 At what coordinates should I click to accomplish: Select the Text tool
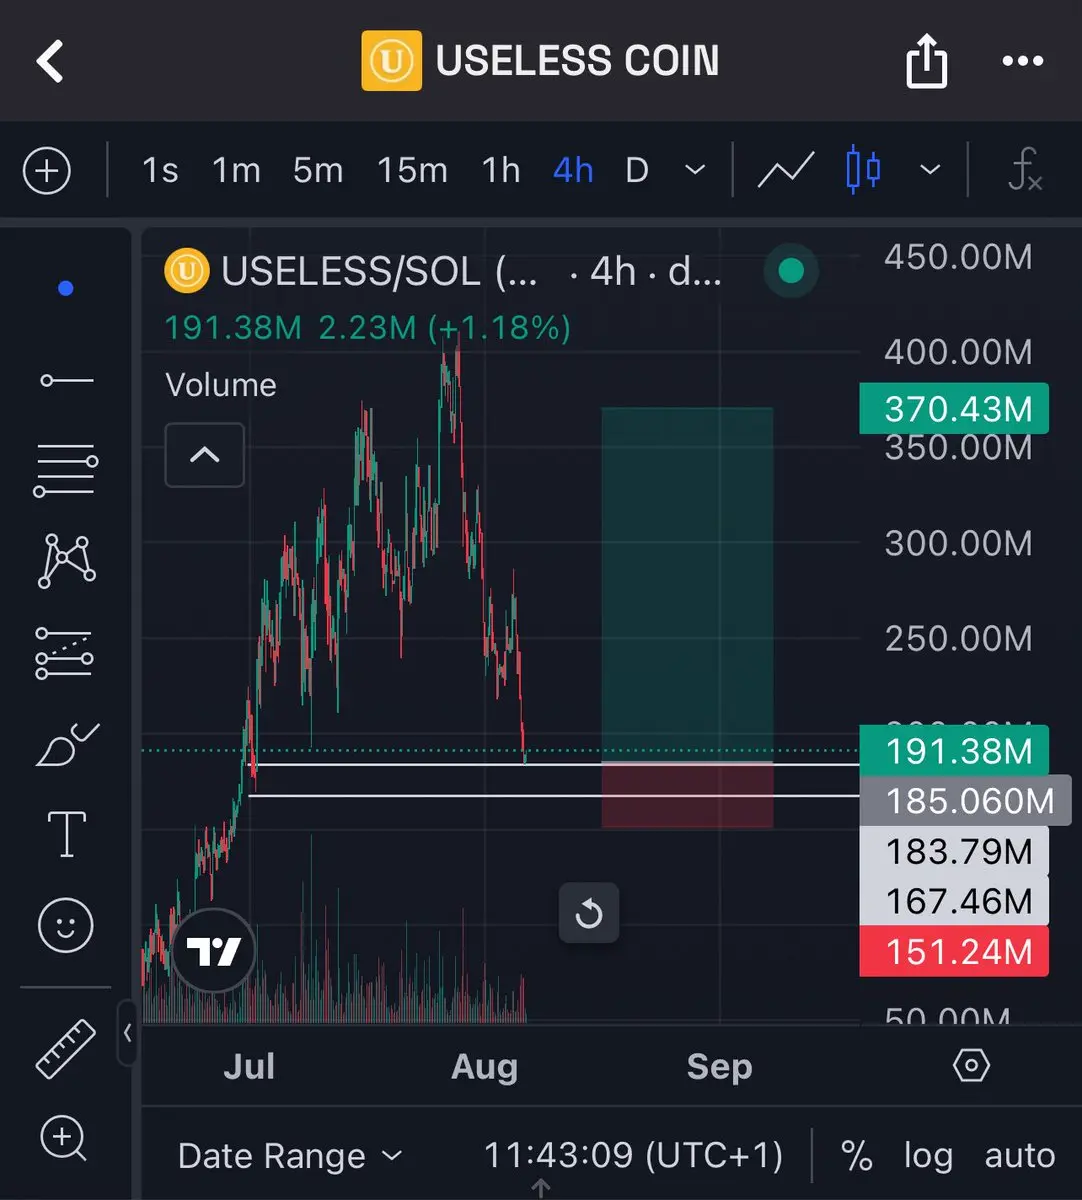coord(66,834)
